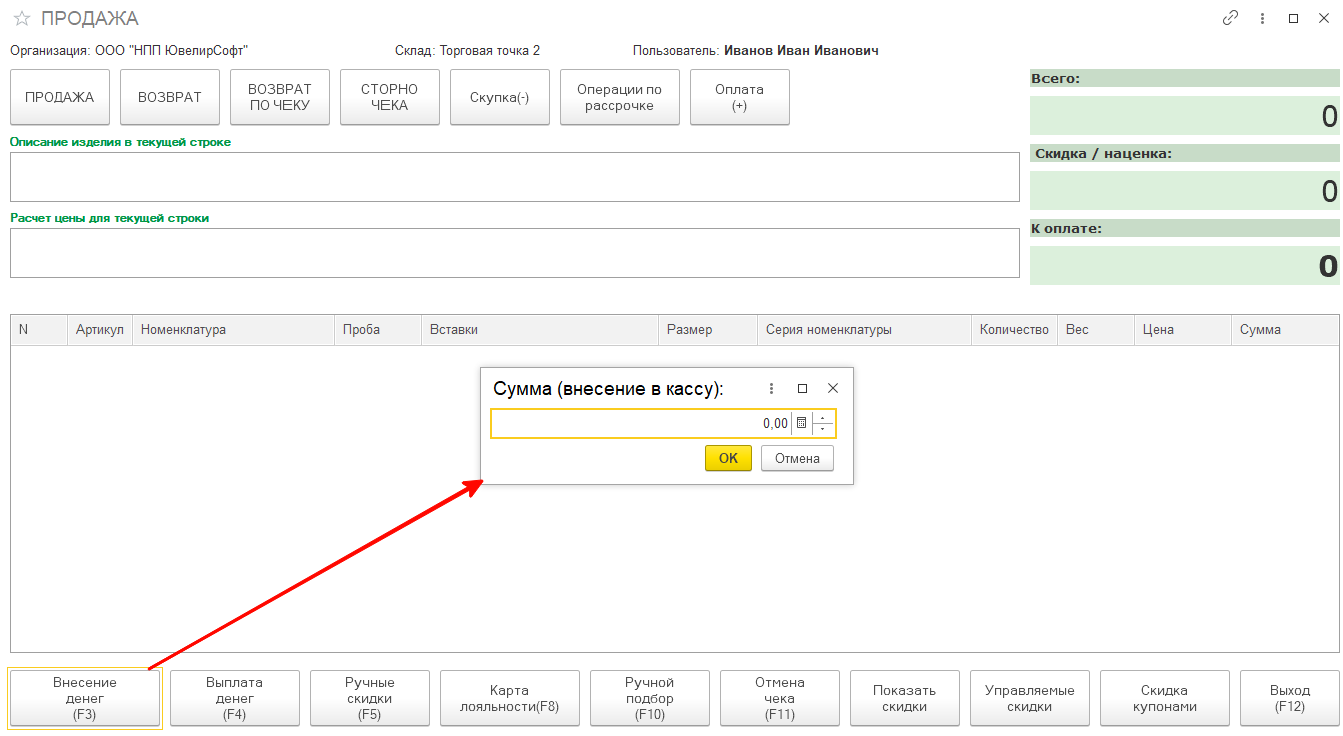
Task: Maximize the main ПРОДАЖА window
Action: (x=1293, y=18)
